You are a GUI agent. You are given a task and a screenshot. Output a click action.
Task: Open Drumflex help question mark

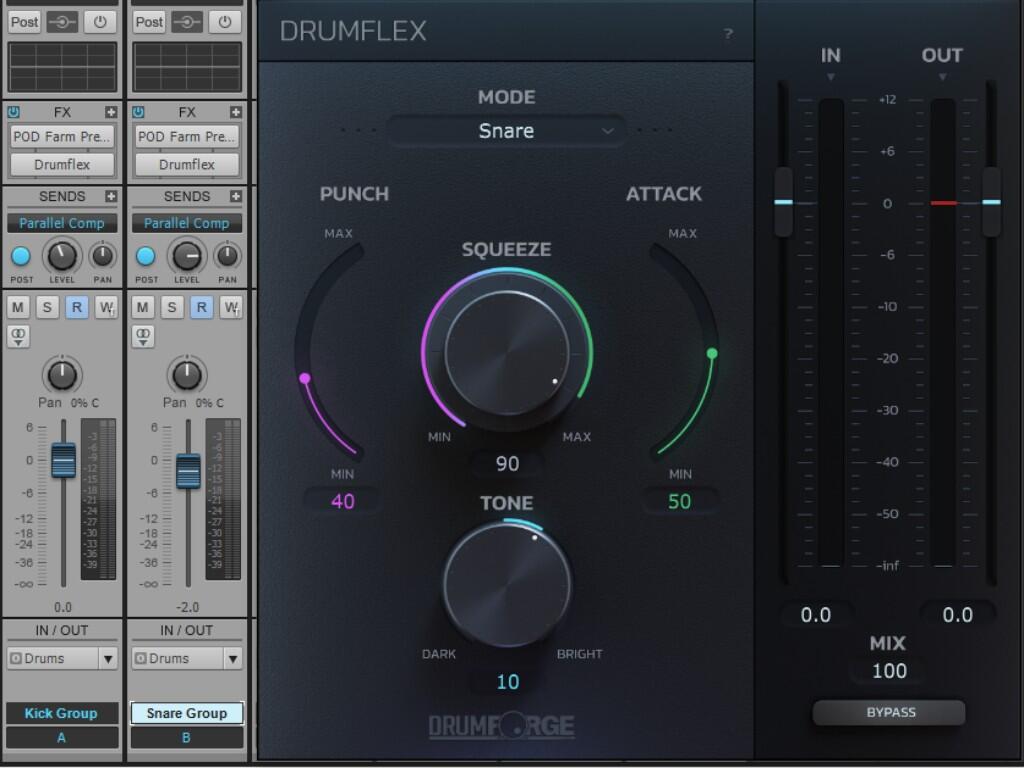tap(729, 33)
